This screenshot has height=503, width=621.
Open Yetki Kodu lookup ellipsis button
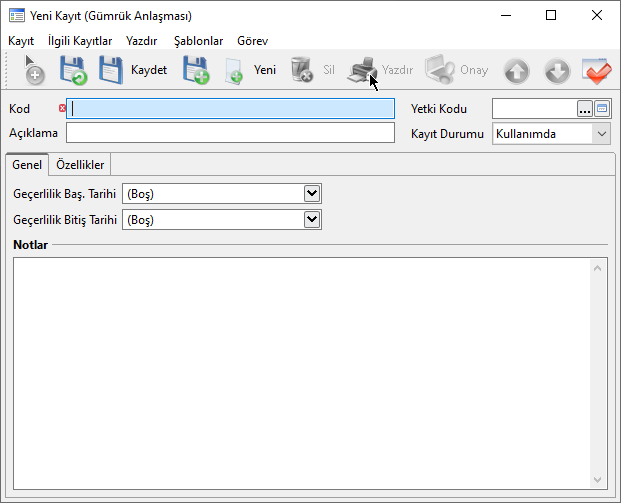click(584, 109)
